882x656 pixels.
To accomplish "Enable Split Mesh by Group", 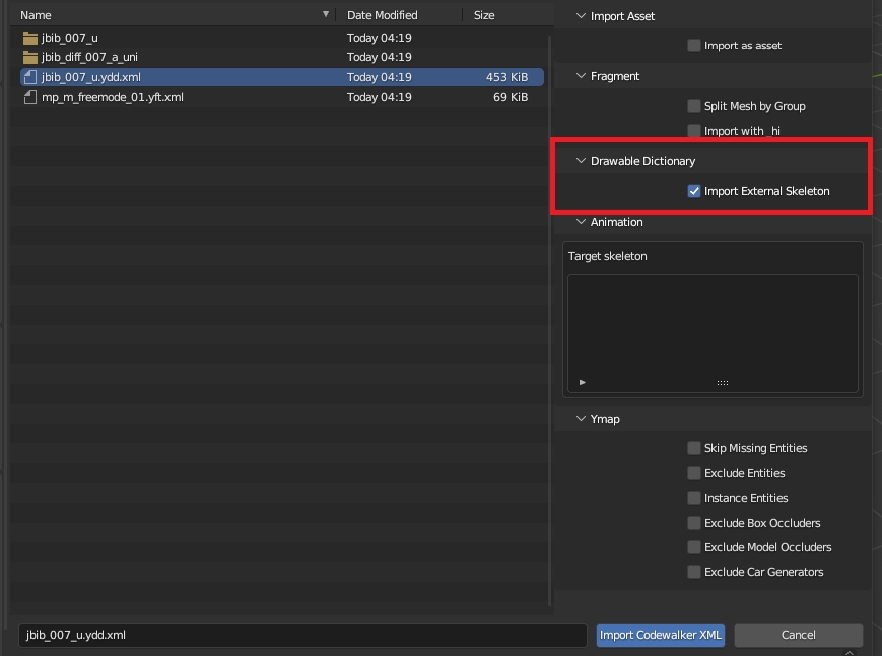I will point(694,106).
